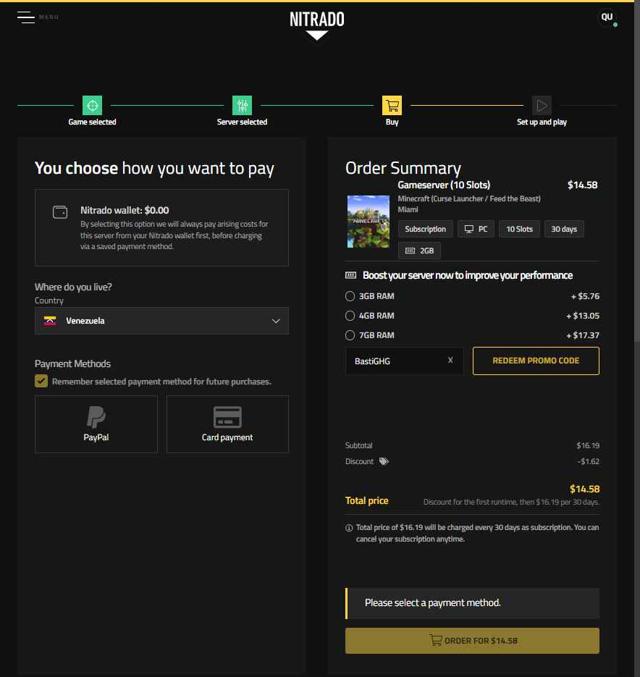Select the 4GB RAM boost option

(350, 316)
